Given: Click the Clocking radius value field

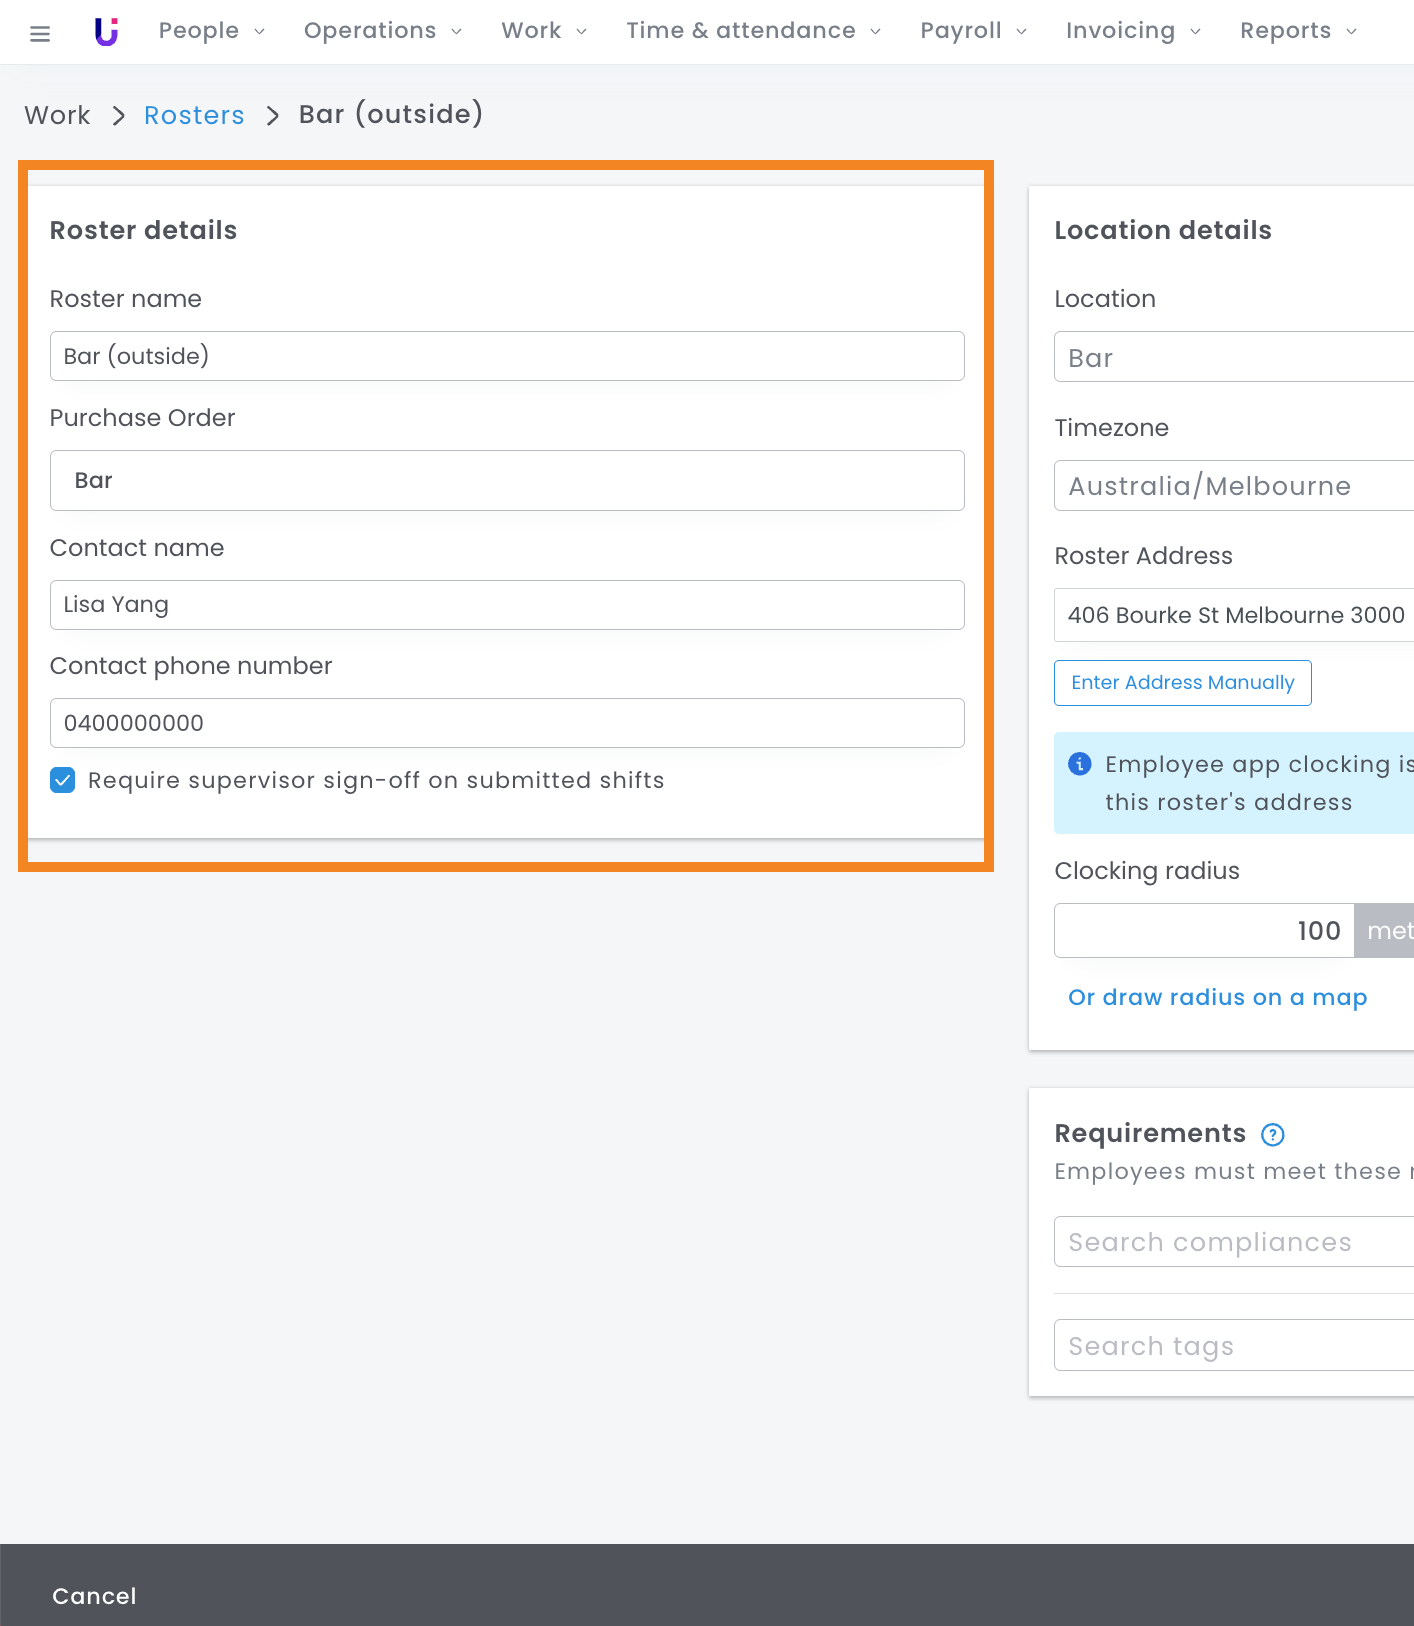Looking at the screenshot, I should [x=1204, y=931].
